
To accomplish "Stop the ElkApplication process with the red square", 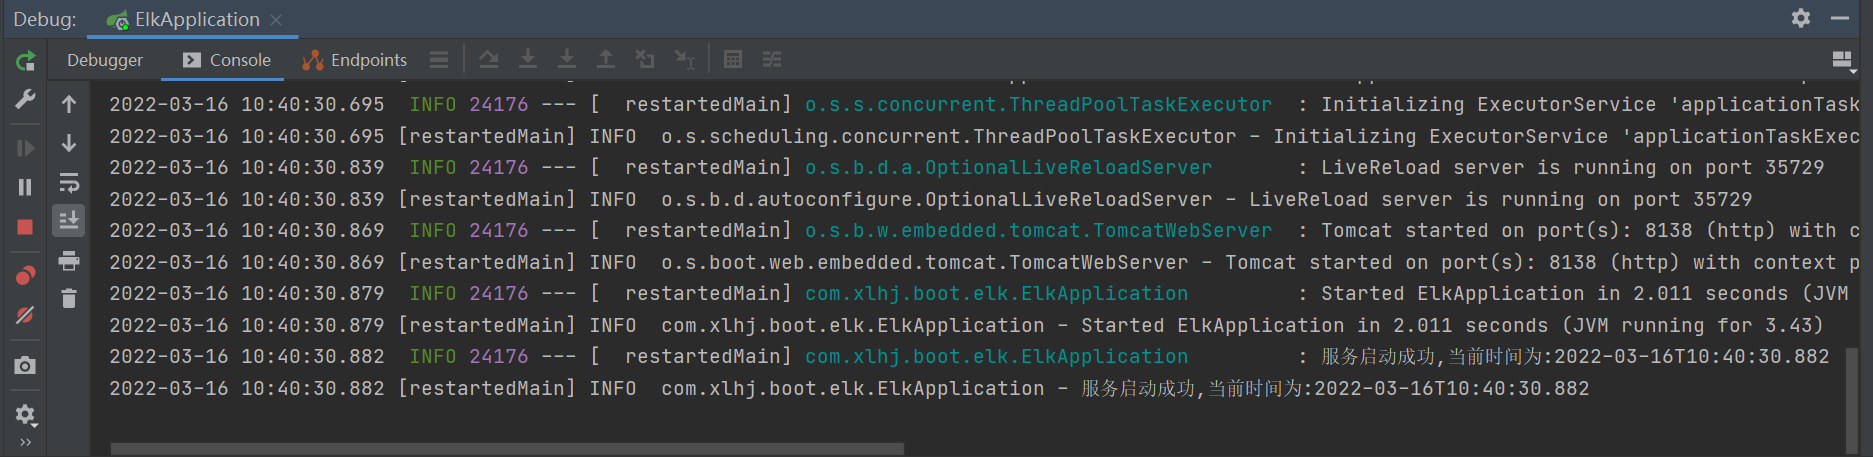I will click(x=25, y=227).
